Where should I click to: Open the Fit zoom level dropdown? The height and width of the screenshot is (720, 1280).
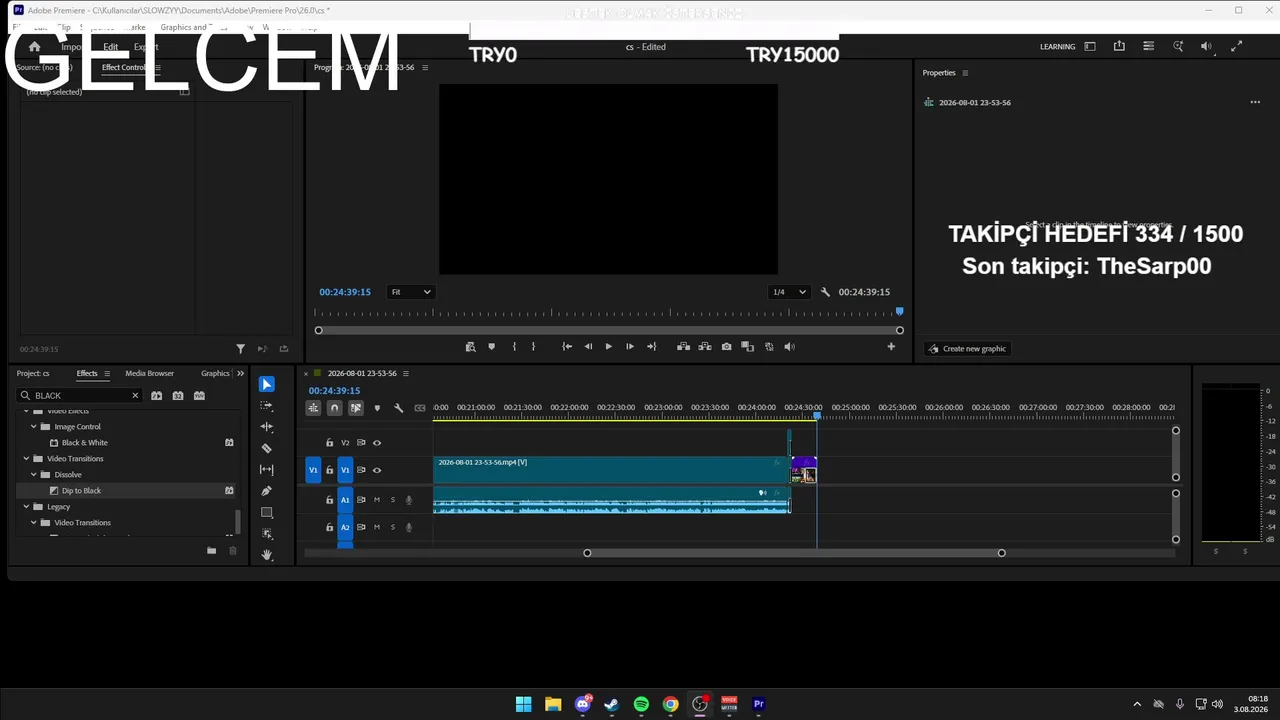click(x=410, y=292)
